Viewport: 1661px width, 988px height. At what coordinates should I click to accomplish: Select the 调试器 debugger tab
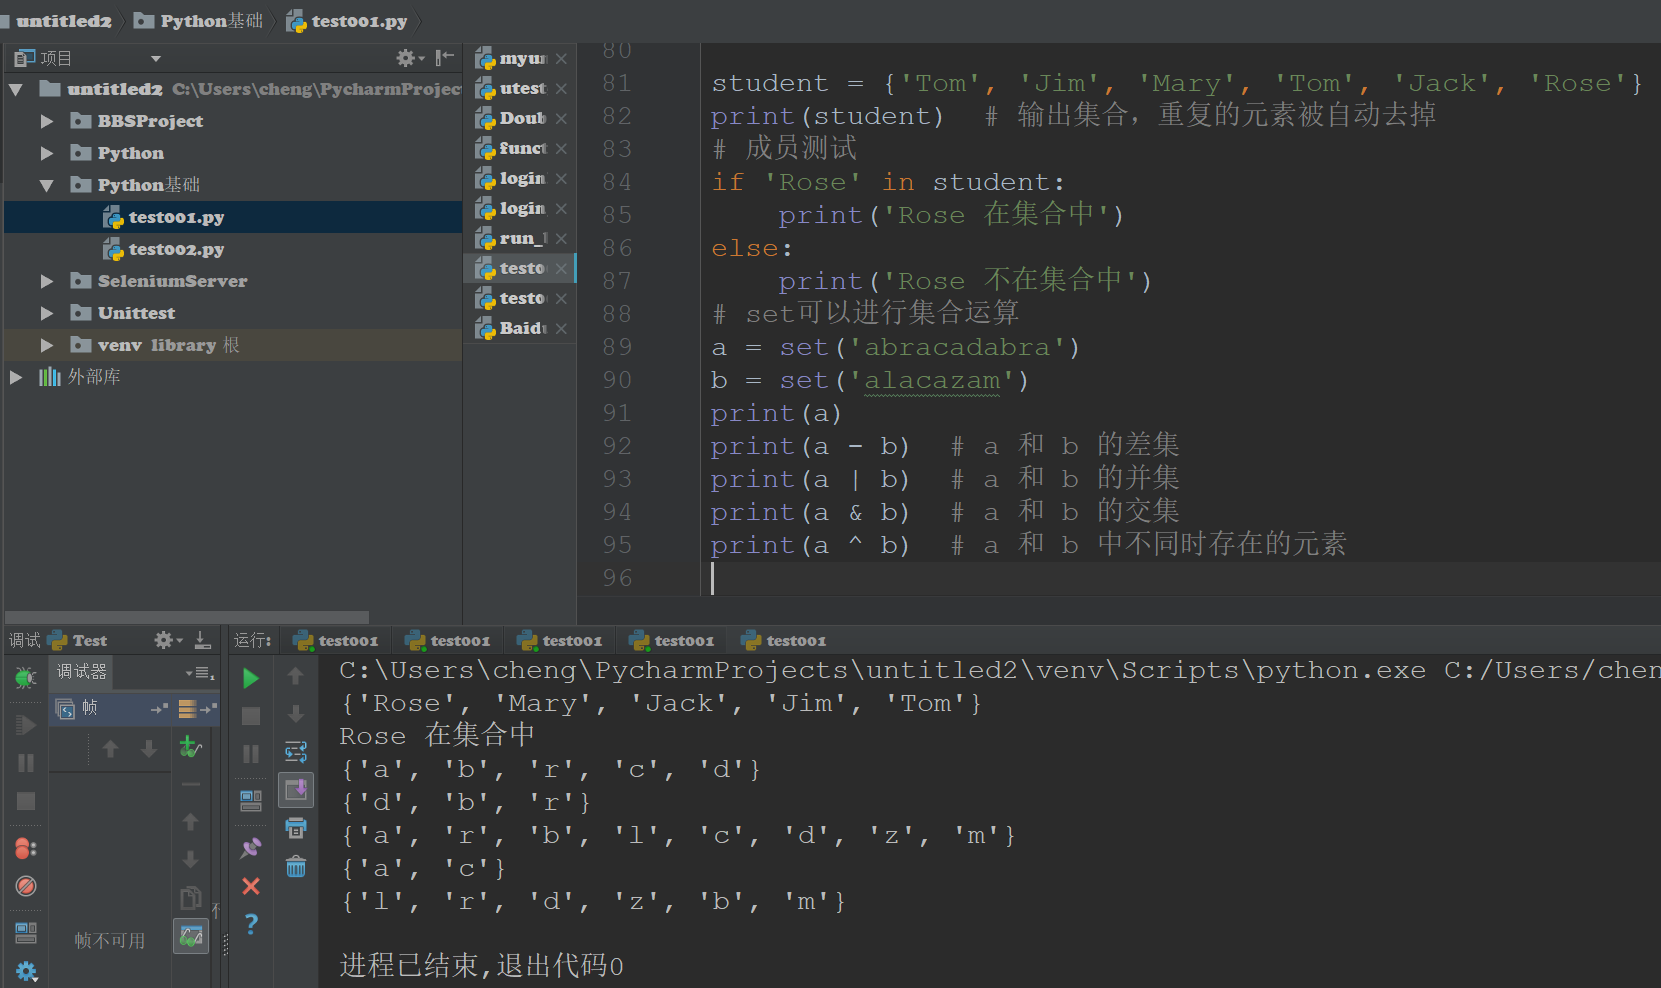click(81, 672)
